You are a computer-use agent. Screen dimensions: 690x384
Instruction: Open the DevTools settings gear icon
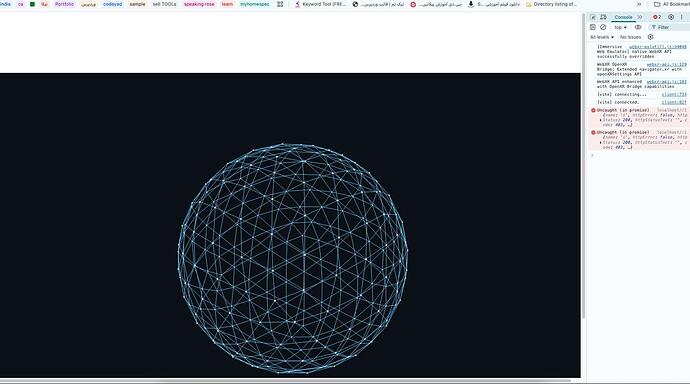(671, 17)
